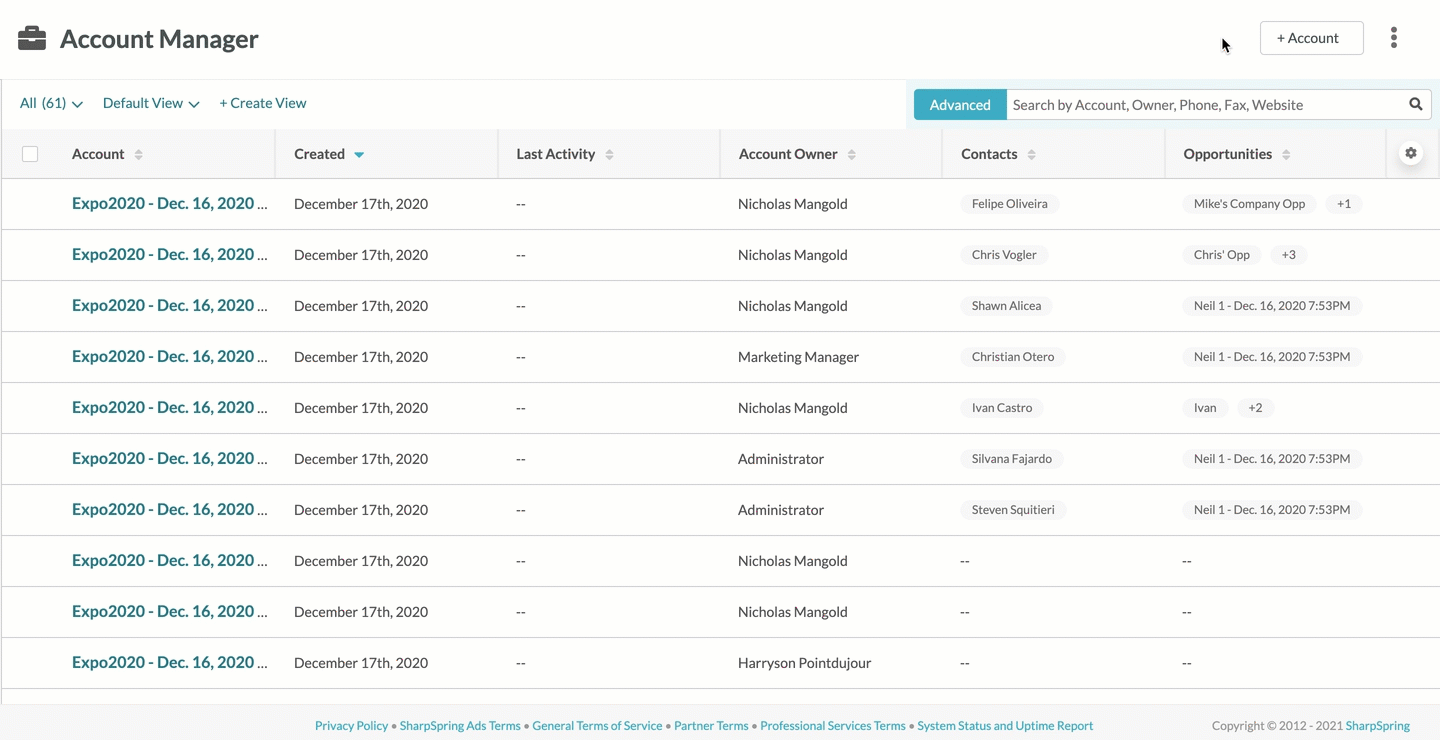Open the Default View dropdown
Image resolution: width=1440 pixels, height=740 pixels.
tap(151, 103)
